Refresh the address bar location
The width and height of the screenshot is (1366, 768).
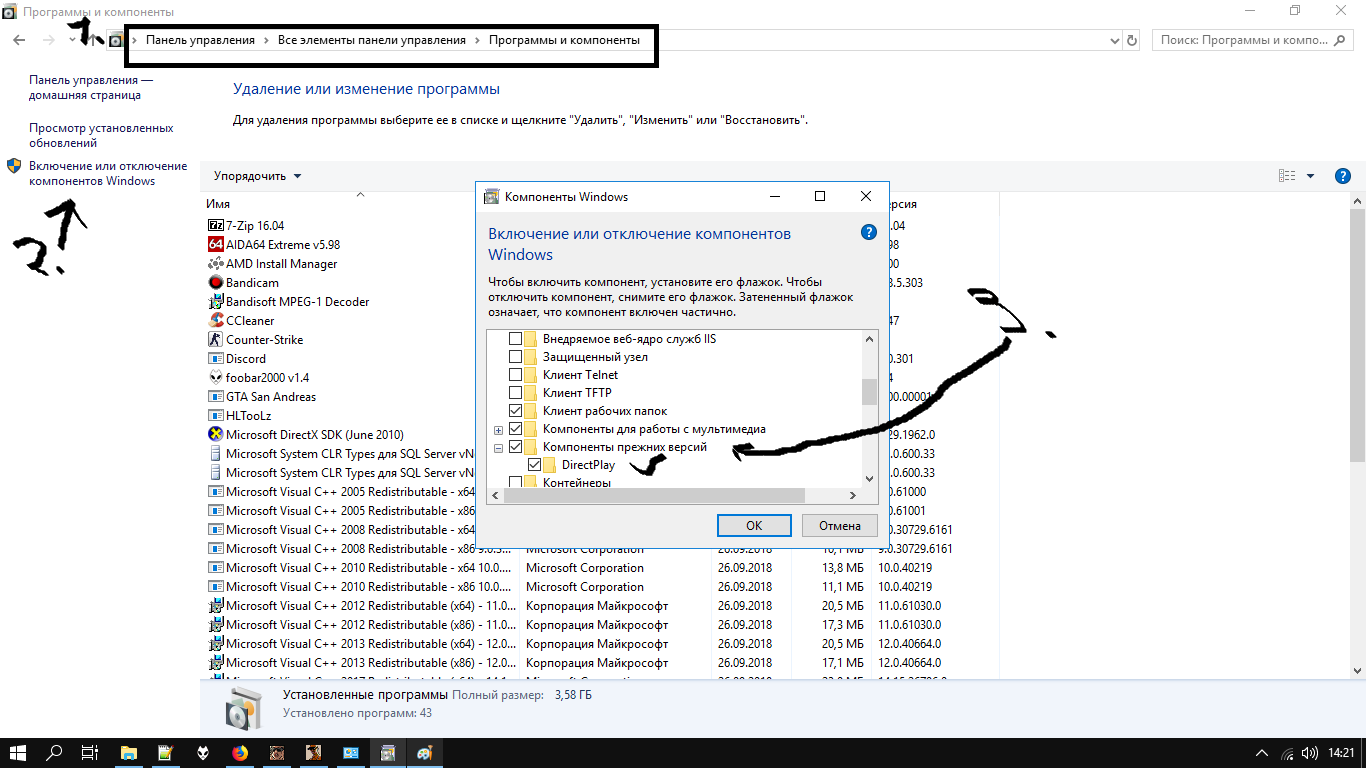tap(1132, 40)
